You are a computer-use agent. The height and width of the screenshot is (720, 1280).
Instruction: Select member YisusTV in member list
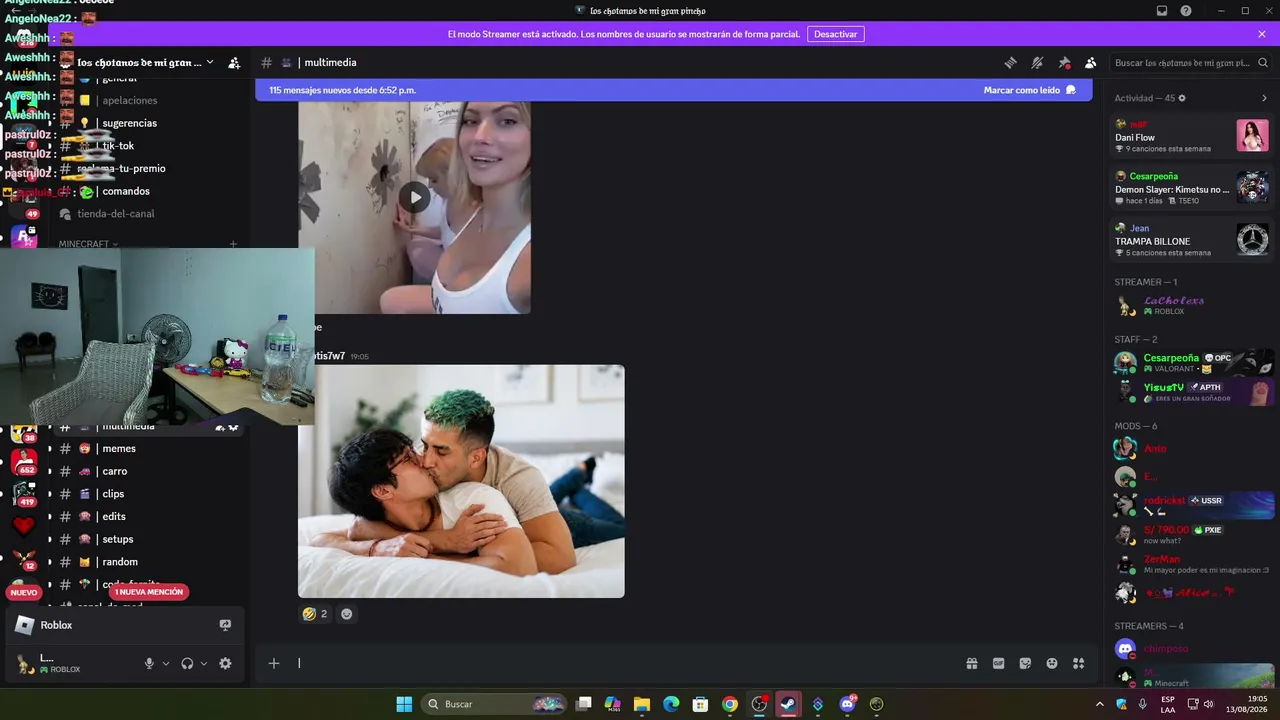point(1191,391)
